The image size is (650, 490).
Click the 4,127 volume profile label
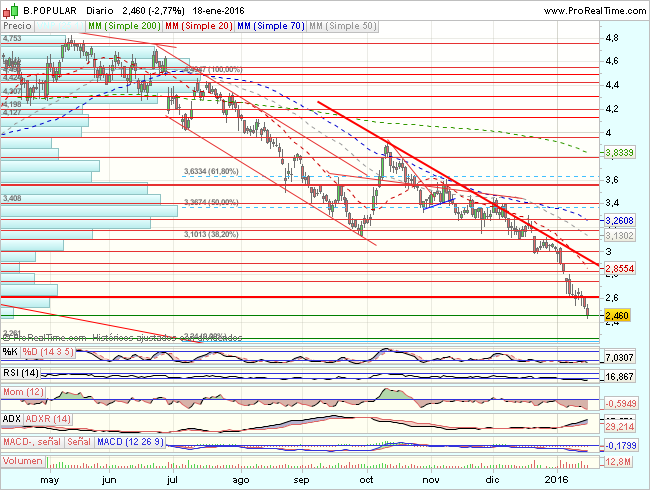[12, 112]
